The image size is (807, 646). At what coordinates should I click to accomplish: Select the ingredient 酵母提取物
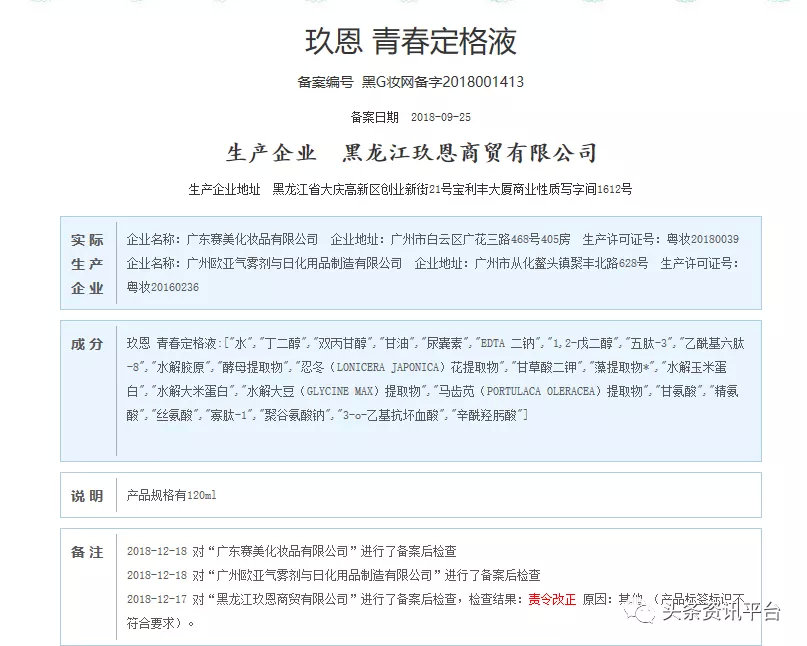(253, 368)
